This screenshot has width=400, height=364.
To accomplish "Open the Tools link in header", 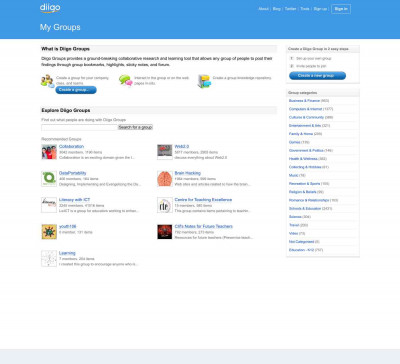I will coord(305,9).
